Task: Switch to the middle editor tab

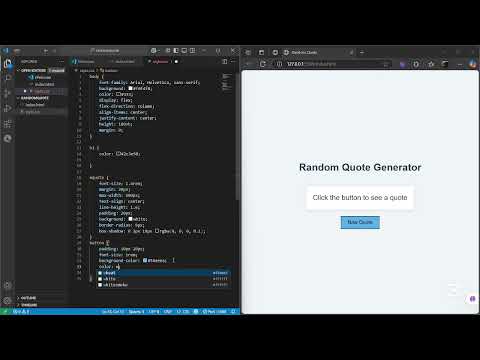Action: pyautogui.click(x=124, y=61)
